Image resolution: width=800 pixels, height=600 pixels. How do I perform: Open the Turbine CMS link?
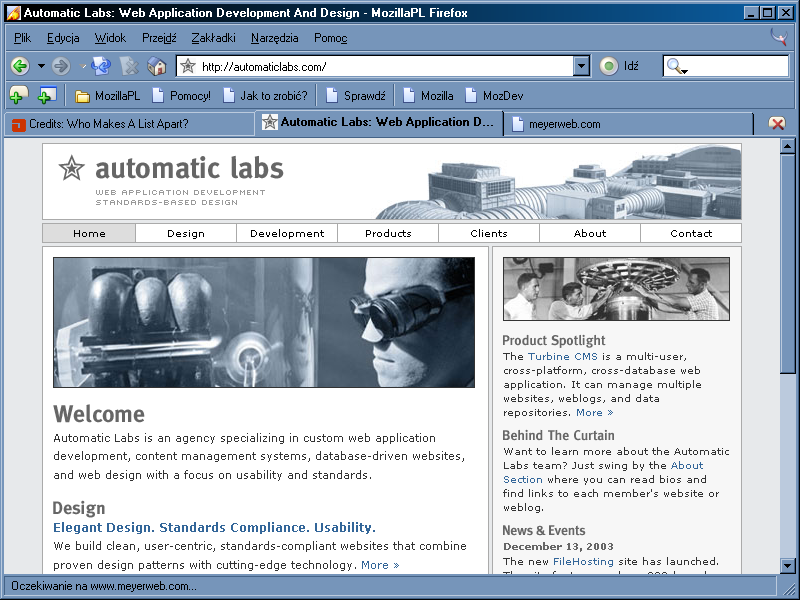pos(562,356)
